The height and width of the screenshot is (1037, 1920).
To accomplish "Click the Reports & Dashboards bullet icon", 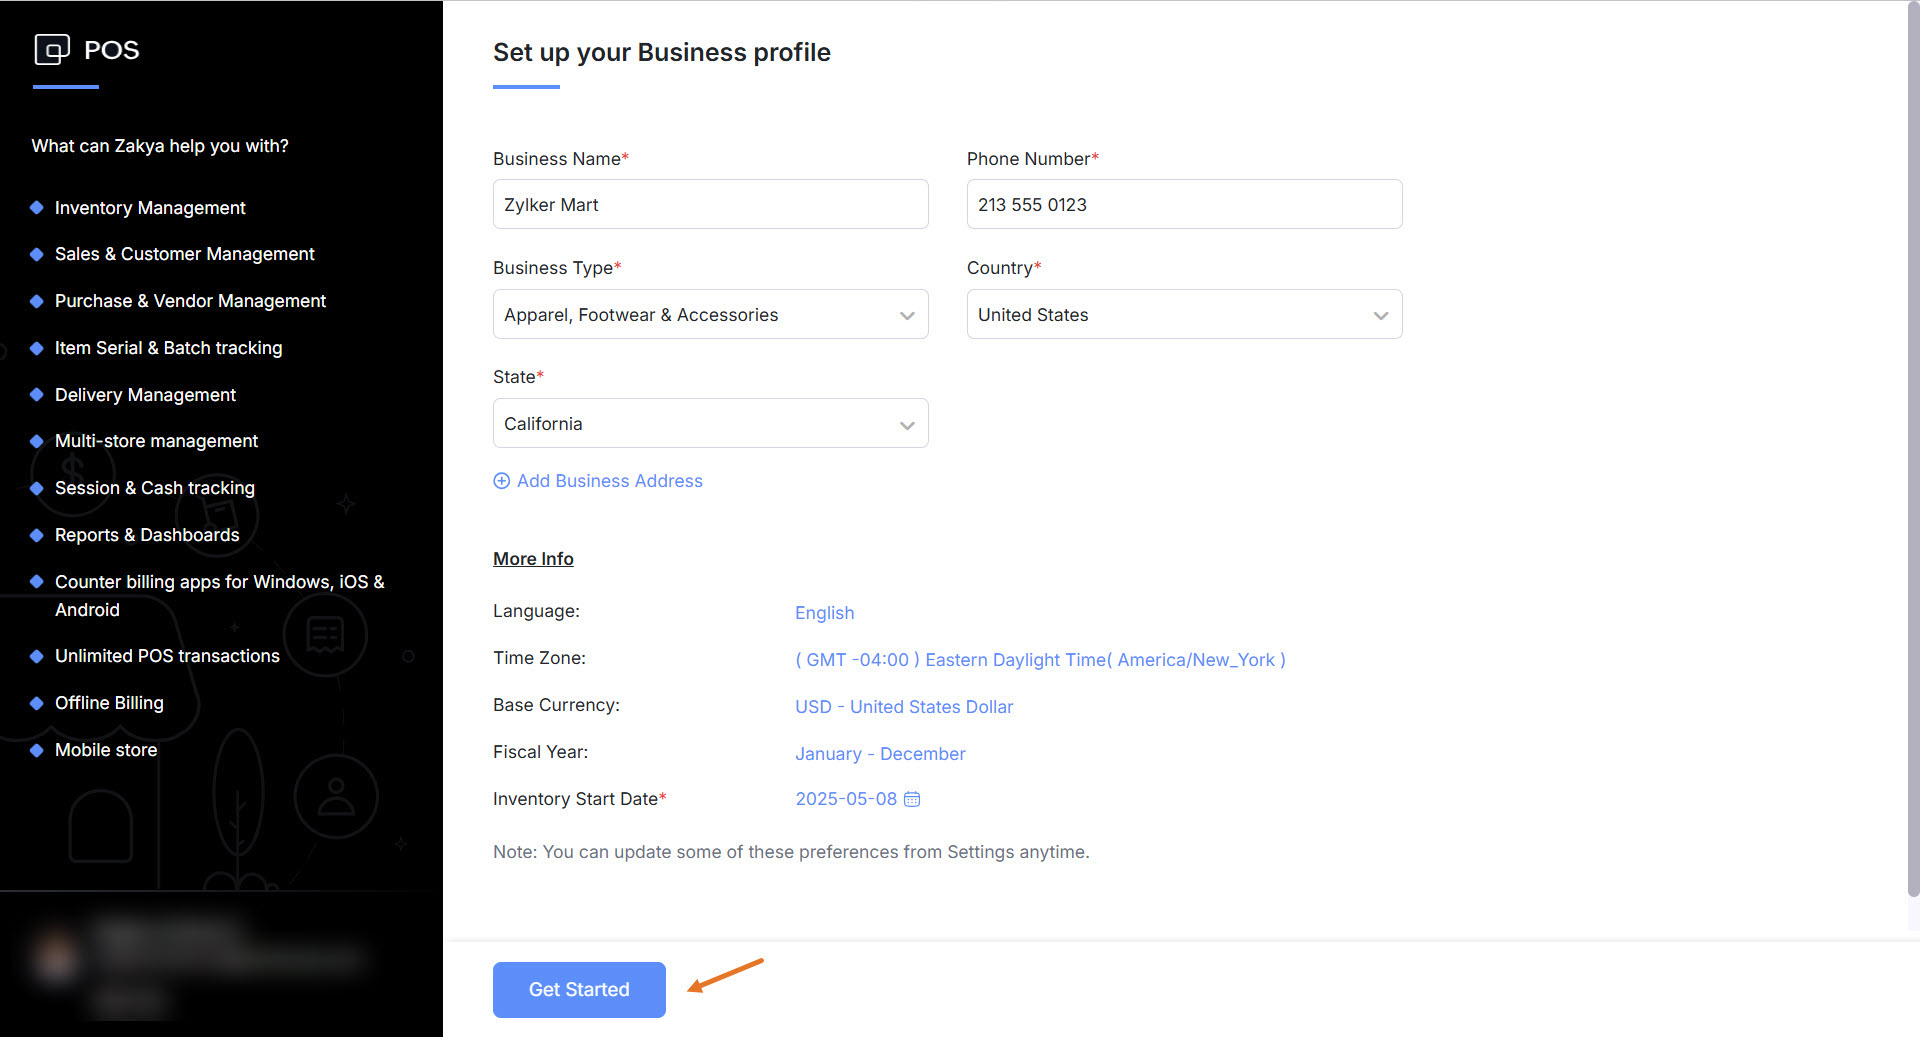I will (x=37, y=535).
